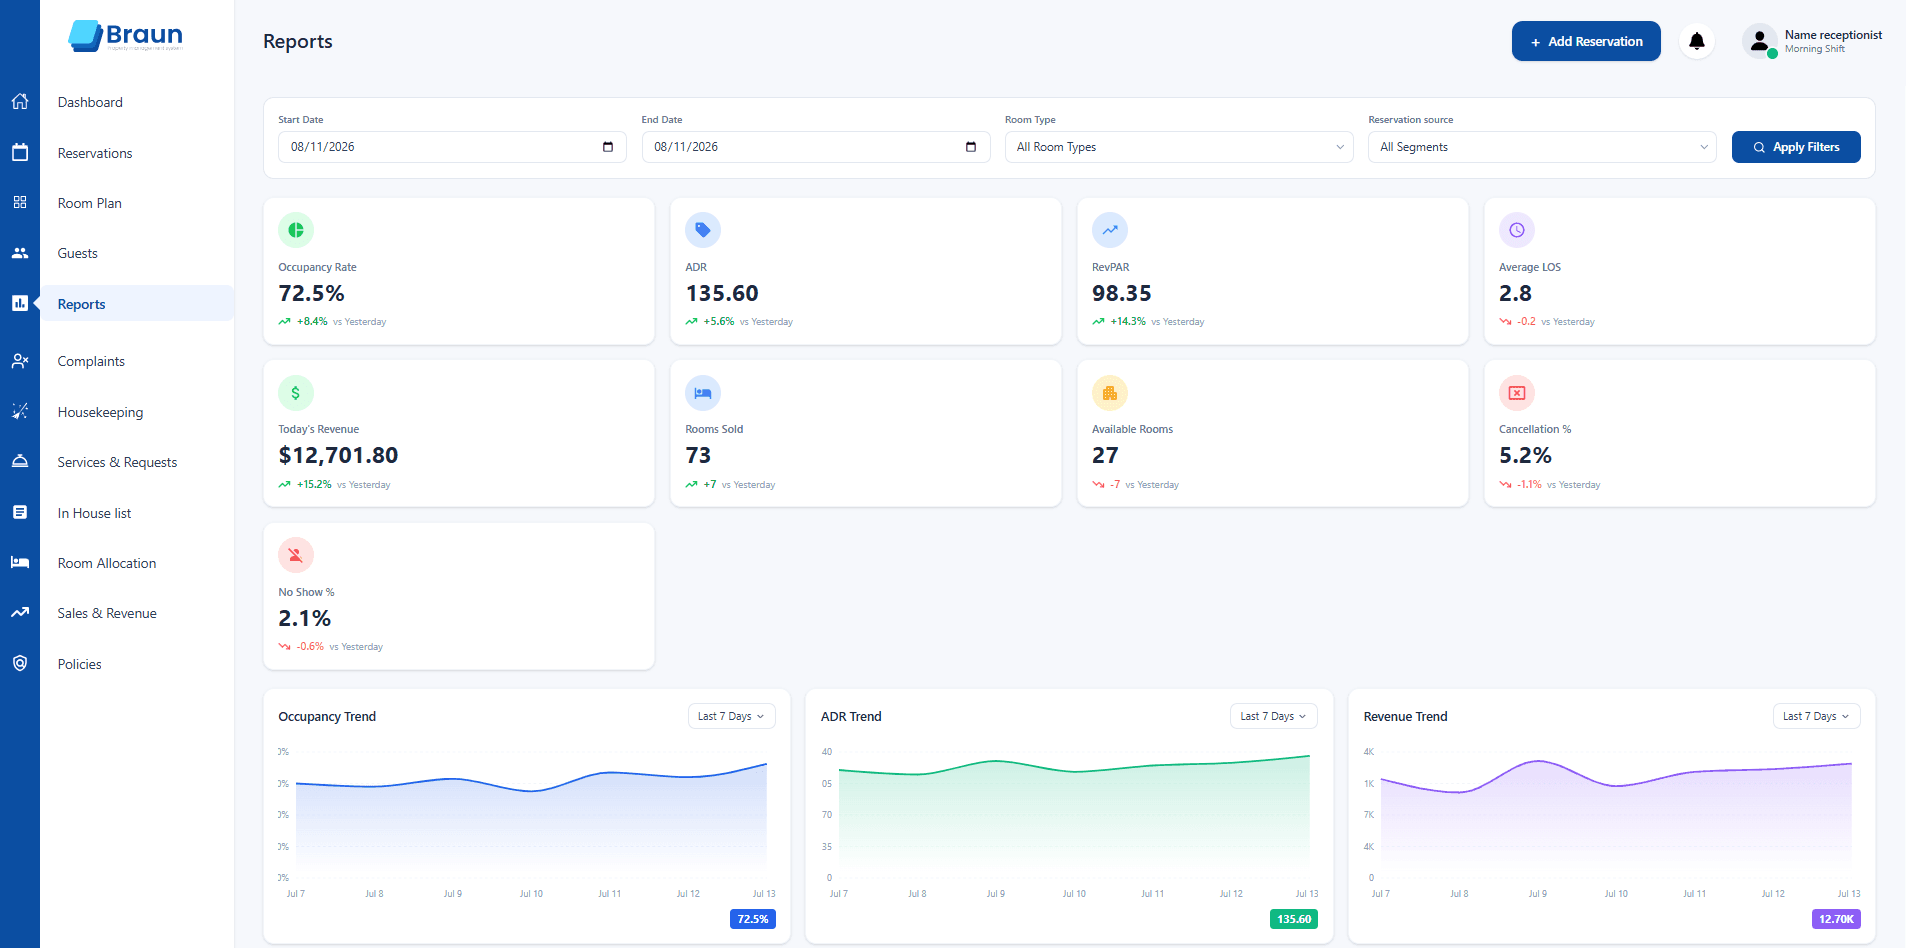This screenshot has height=948, width=1906.
Task: Click the 98.35 RevPAR value
Action: tap(1122, 293)
